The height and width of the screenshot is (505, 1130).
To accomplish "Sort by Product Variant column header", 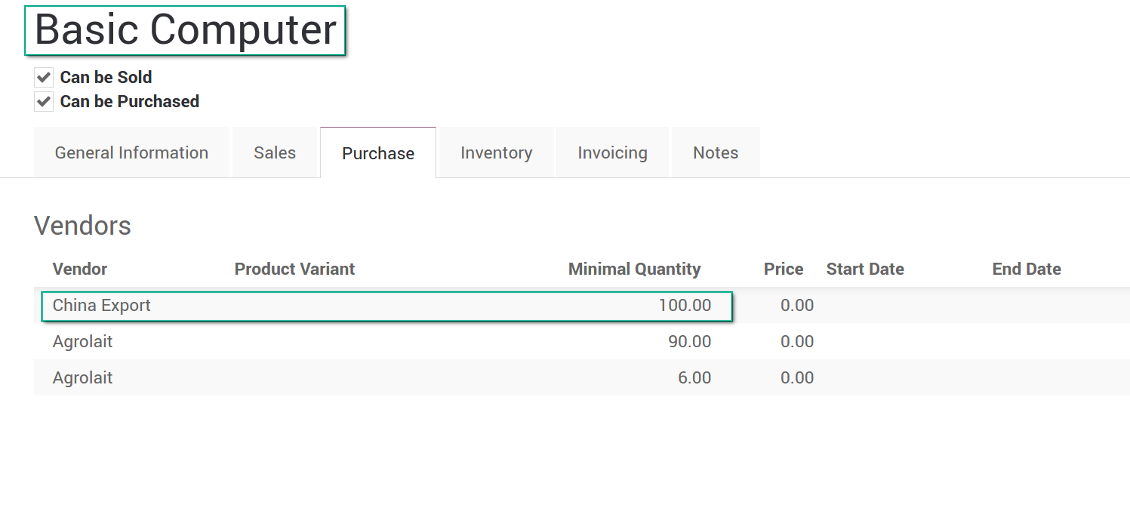I will click(295, 269).
